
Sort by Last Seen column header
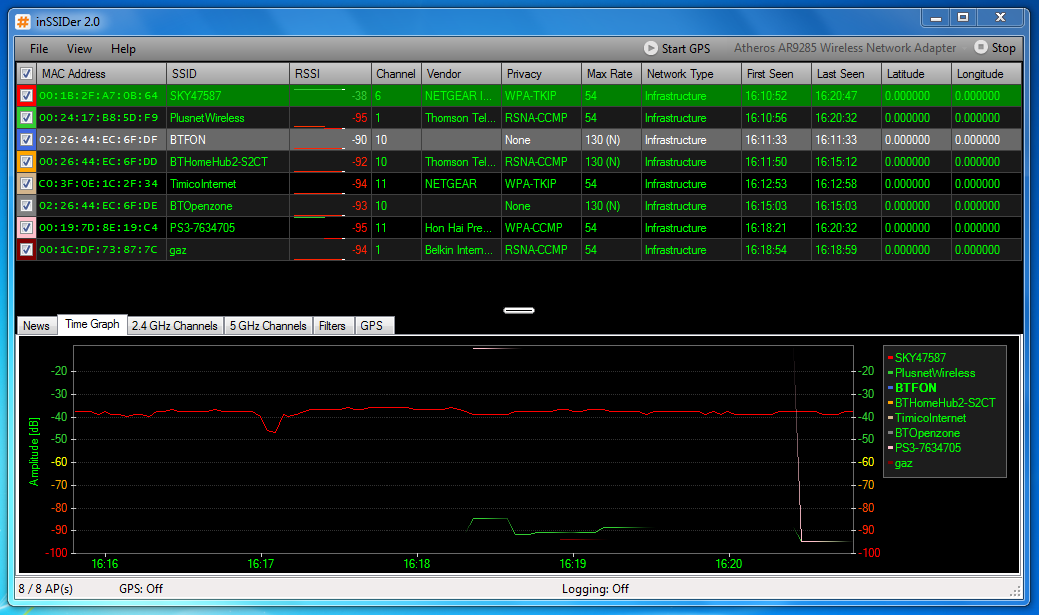[847, 74]
